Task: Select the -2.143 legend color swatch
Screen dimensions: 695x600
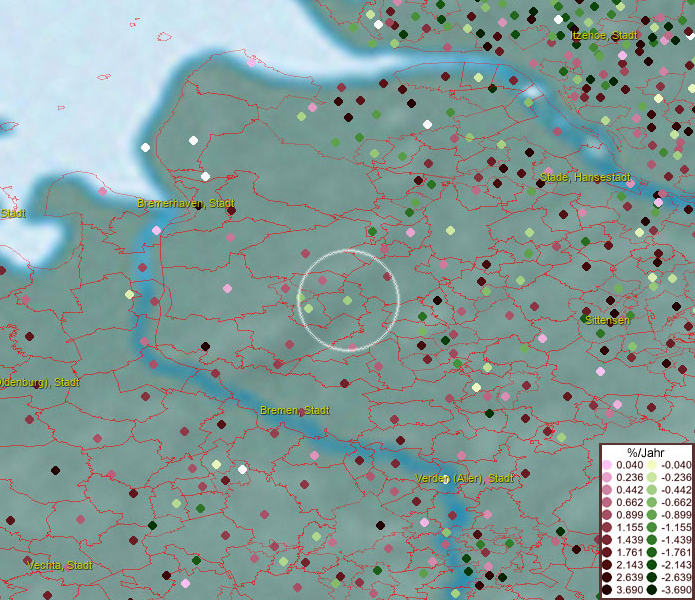Action: [x=652, y=565]
